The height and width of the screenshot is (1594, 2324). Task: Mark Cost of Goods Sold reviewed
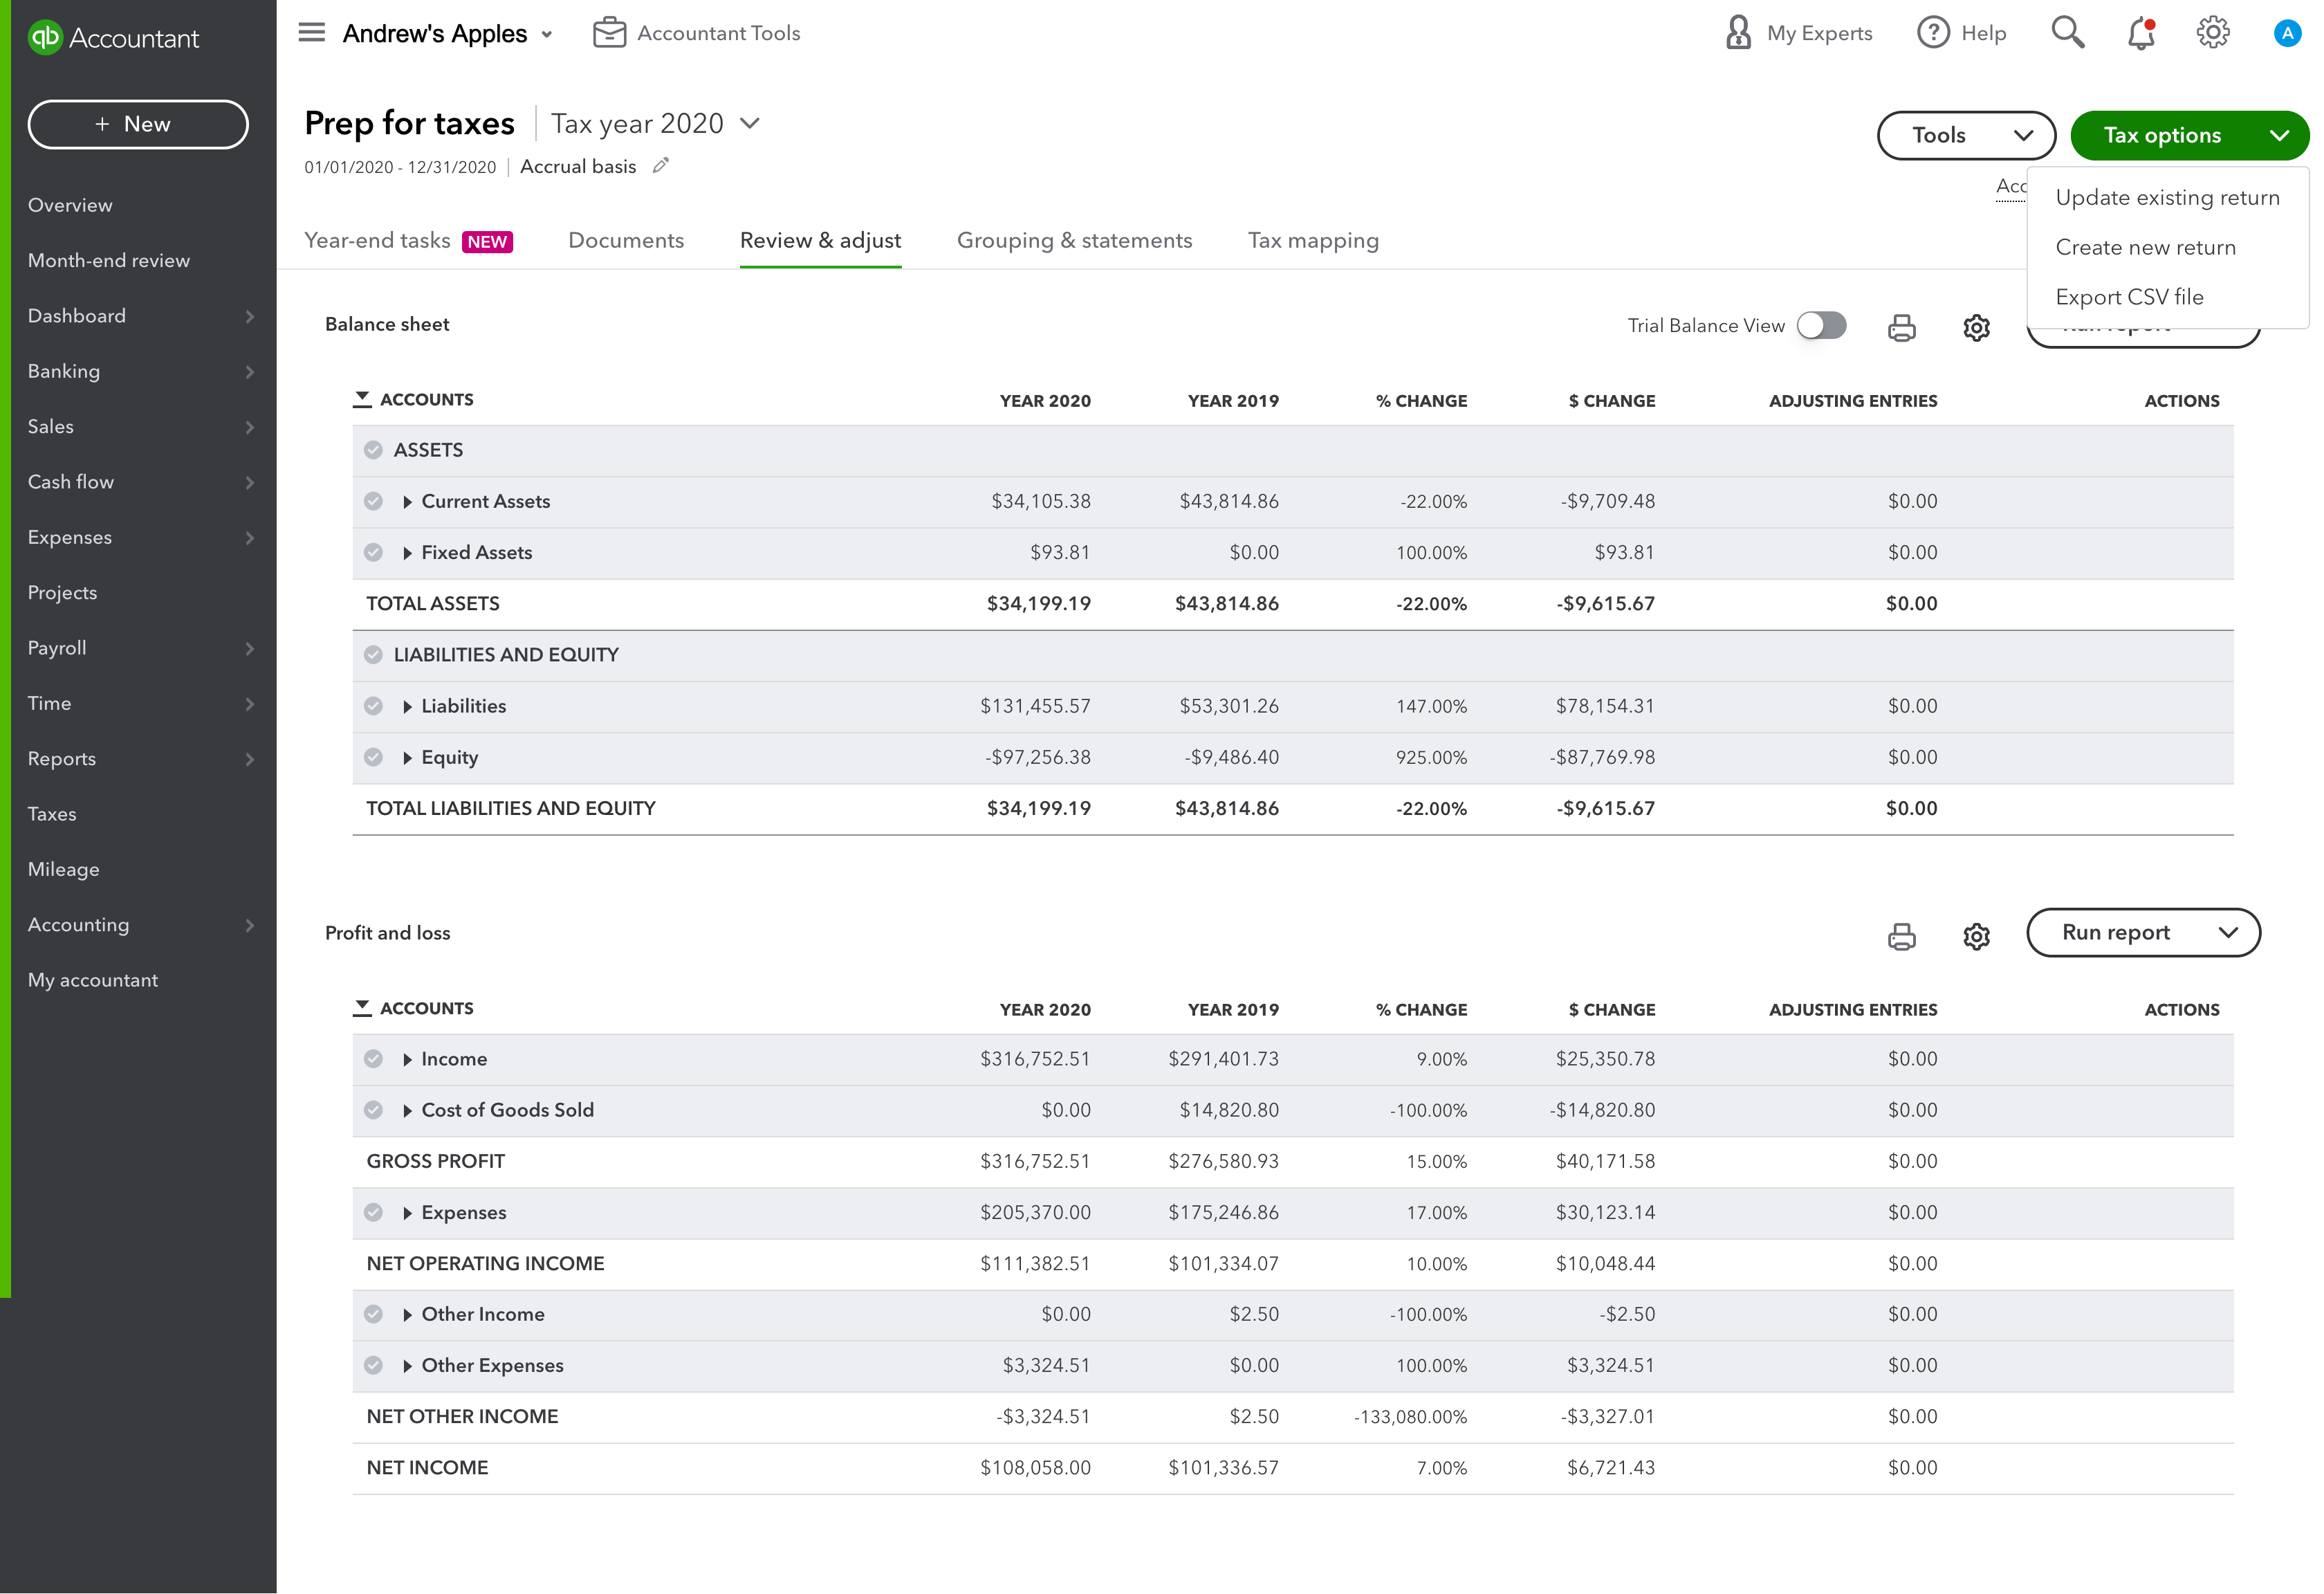[x=373, y=1110]
